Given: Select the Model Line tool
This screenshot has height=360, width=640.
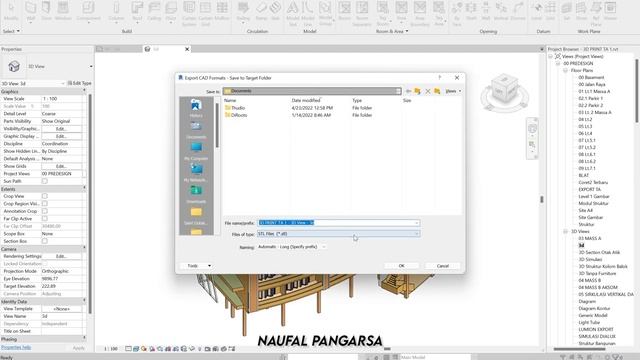Looking at the screenshot, I should coord(308,13).
